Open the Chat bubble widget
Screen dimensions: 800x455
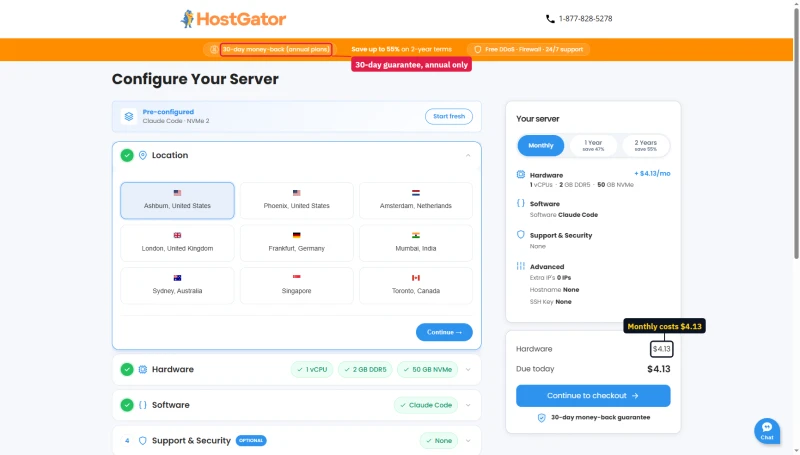[767, 431]
